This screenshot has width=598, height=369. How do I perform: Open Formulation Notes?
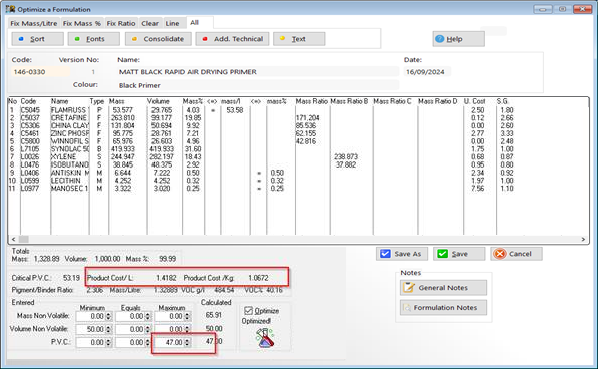[x=443, y=308]
